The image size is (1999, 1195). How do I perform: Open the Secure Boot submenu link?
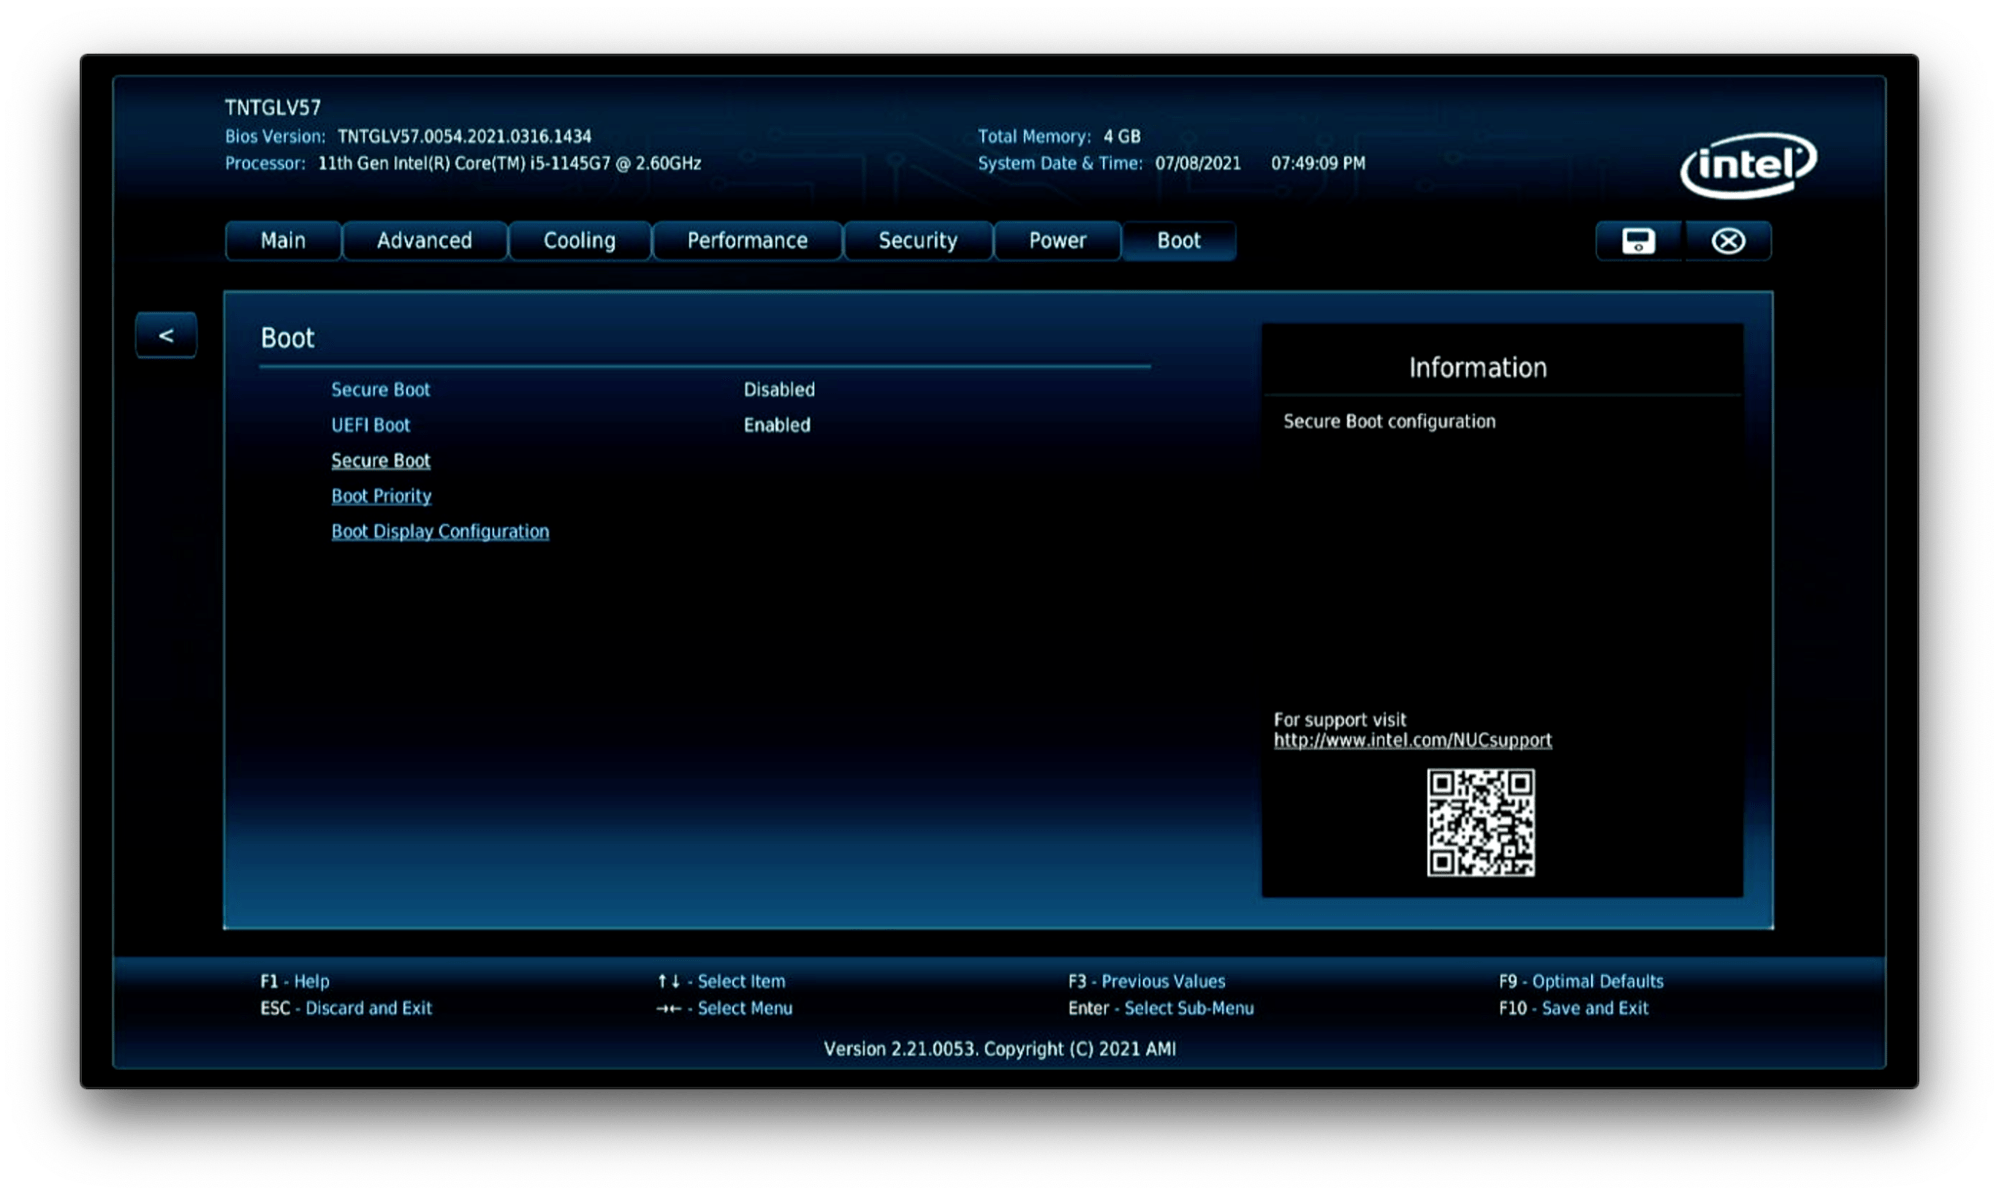coord(380,461)
